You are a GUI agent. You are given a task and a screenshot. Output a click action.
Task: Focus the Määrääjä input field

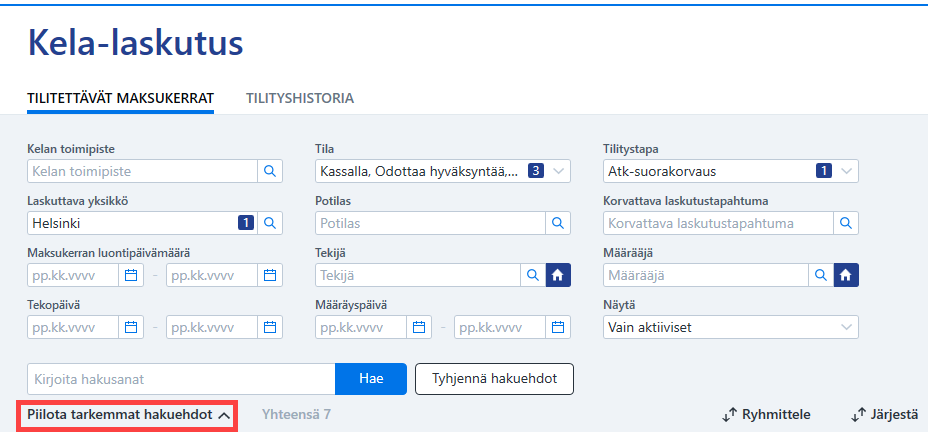706,275
